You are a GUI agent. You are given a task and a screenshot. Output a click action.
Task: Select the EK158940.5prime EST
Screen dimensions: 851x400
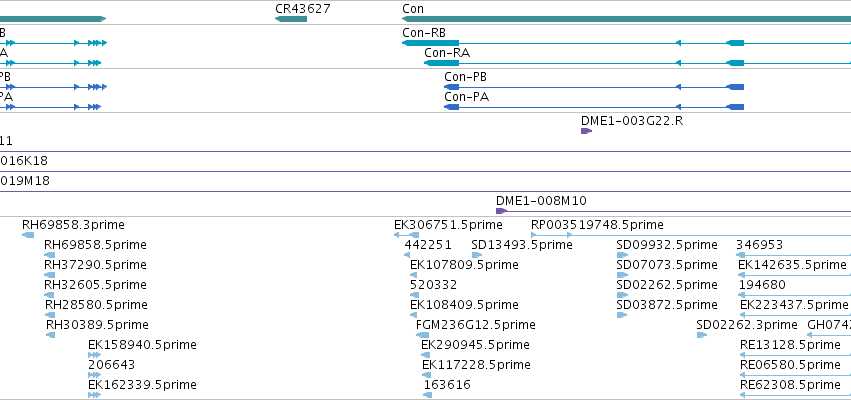click(x=94, y=355)
